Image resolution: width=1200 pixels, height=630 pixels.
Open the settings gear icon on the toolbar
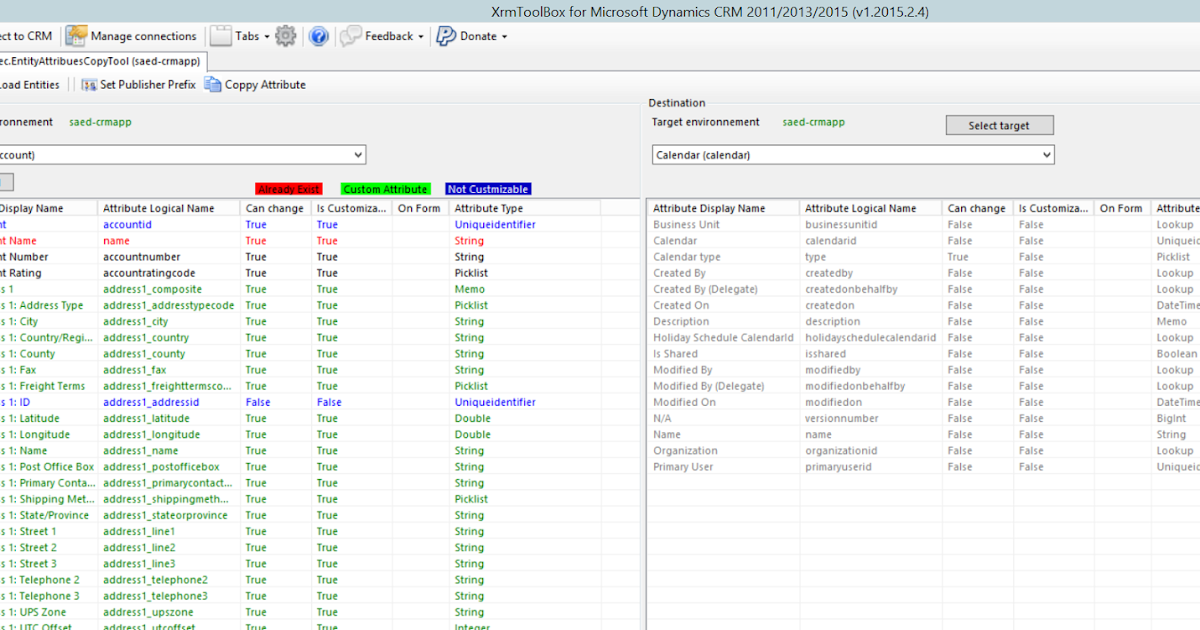click(x=285, y=35)
